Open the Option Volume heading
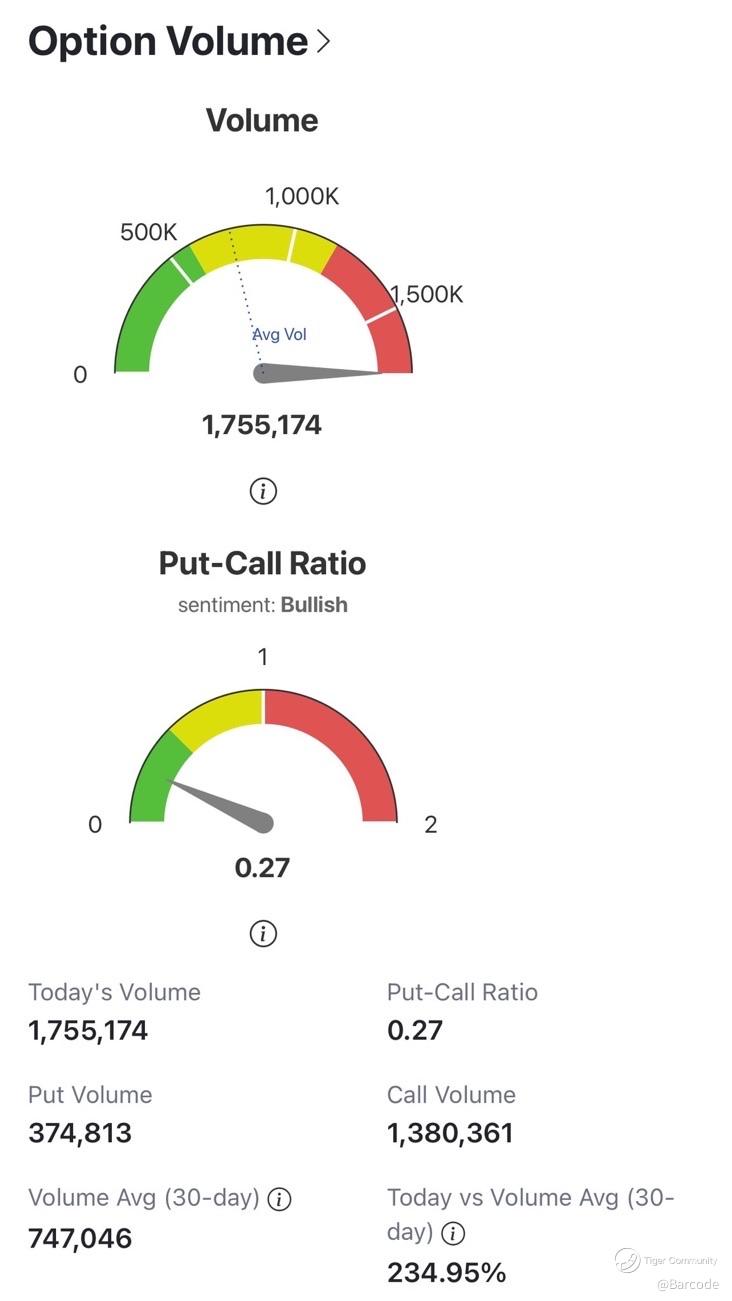This screenshot has height=1301, width=732. 168,42
